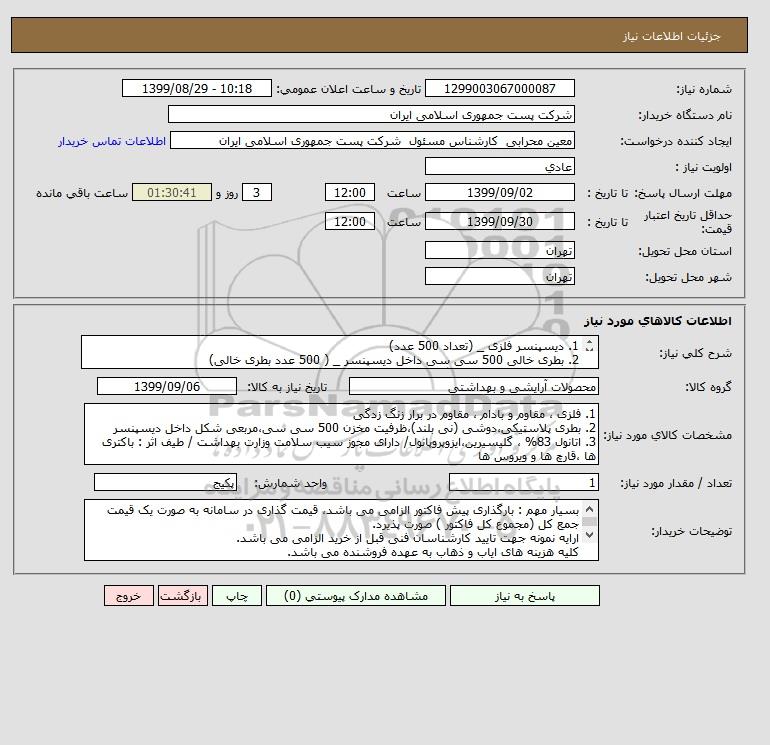This screenshot has width=770, height=745.
Task: Select buyer organization name field
Action: (x=371, y=114)
